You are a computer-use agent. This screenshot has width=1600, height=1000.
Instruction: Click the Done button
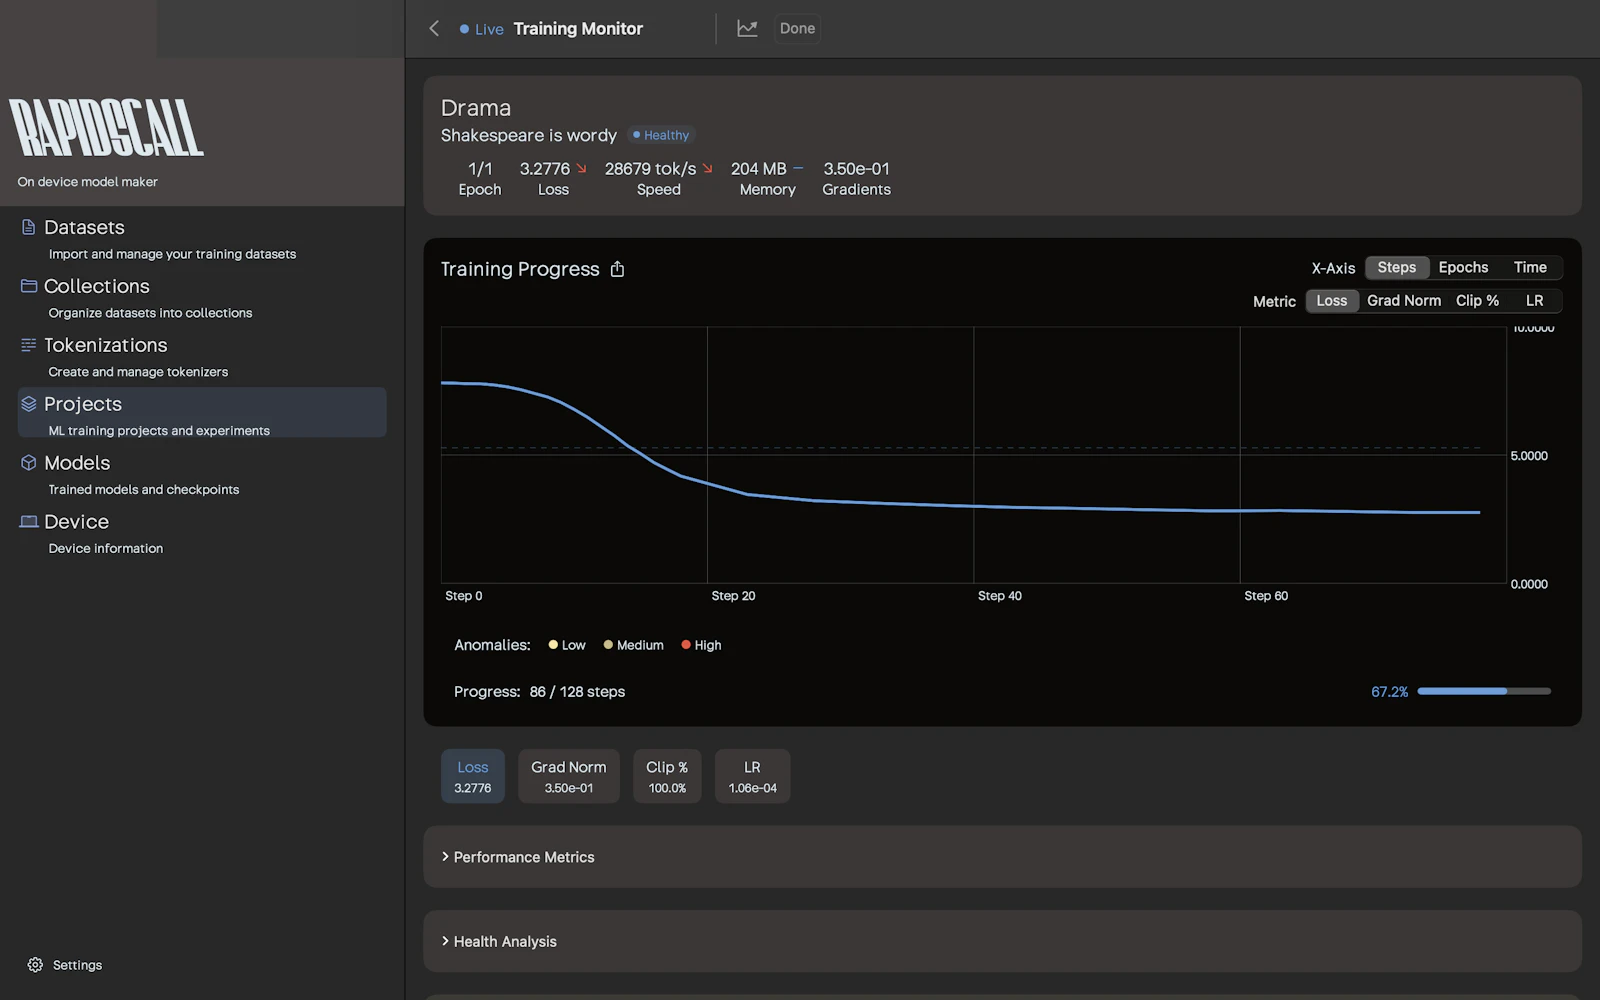click(x=797, y=28)
